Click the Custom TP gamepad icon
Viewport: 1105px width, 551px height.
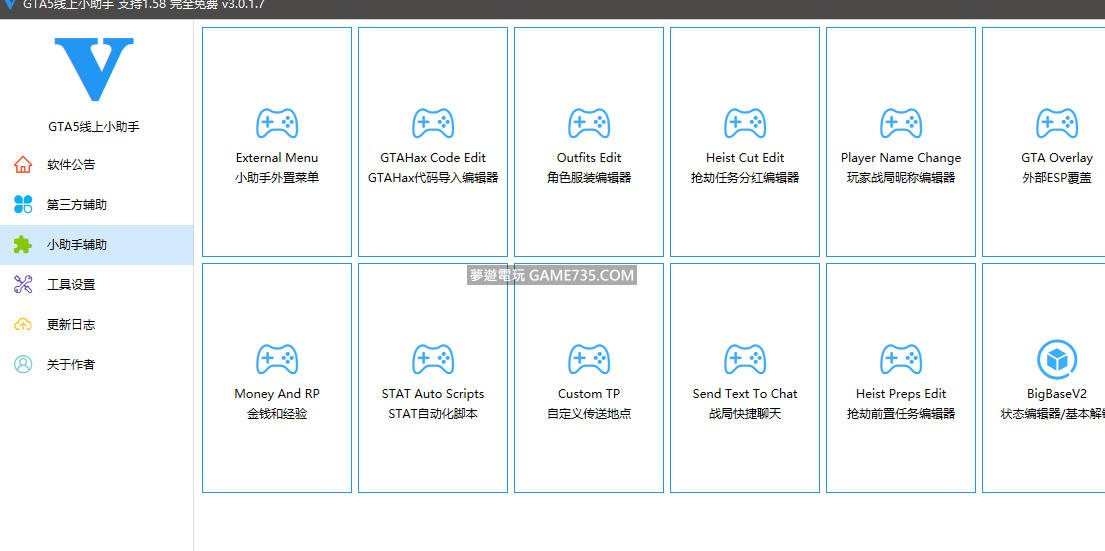pyautogui.click(x=588, y=359)
